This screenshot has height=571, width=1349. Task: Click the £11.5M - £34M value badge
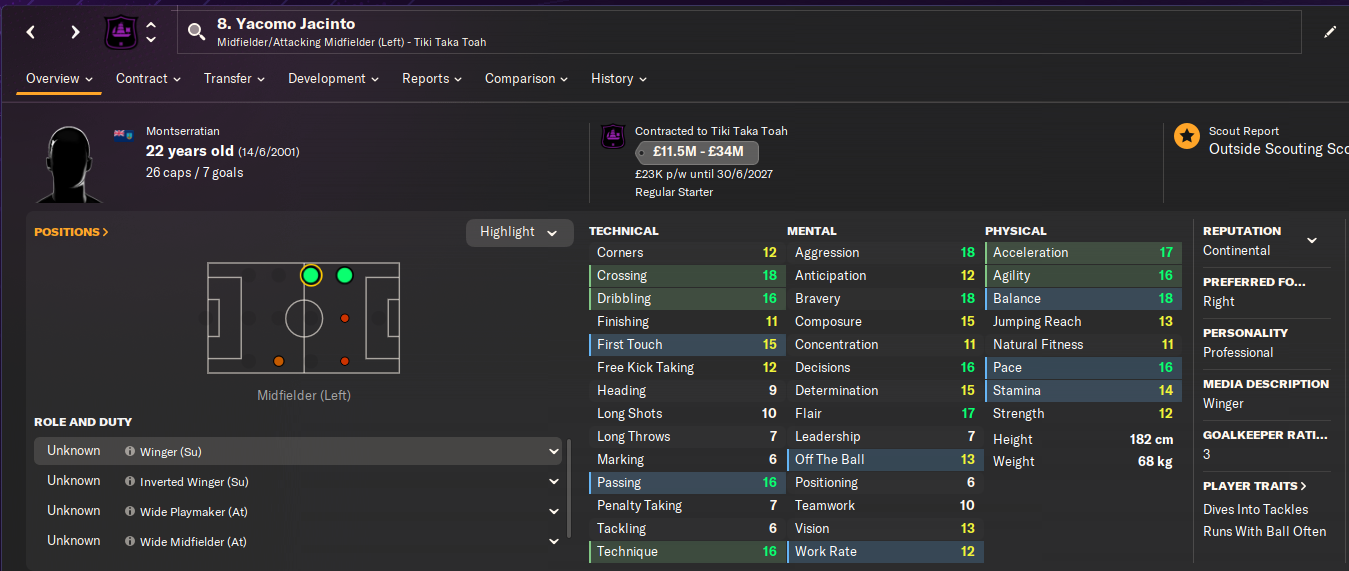(x=697, y=152)
